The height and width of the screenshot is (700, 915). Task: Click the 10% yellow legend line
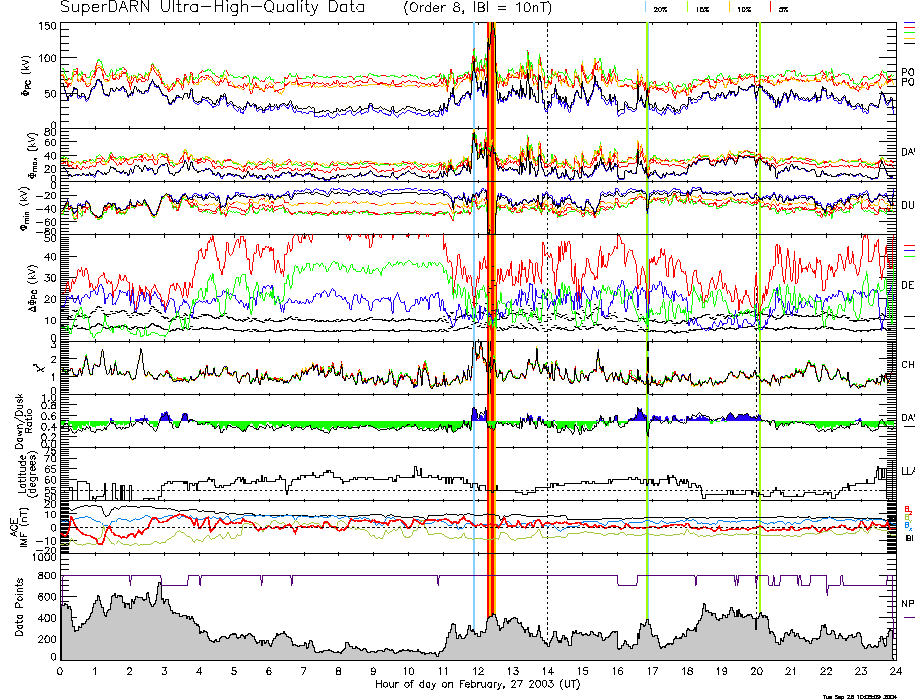tap(729, 7)
